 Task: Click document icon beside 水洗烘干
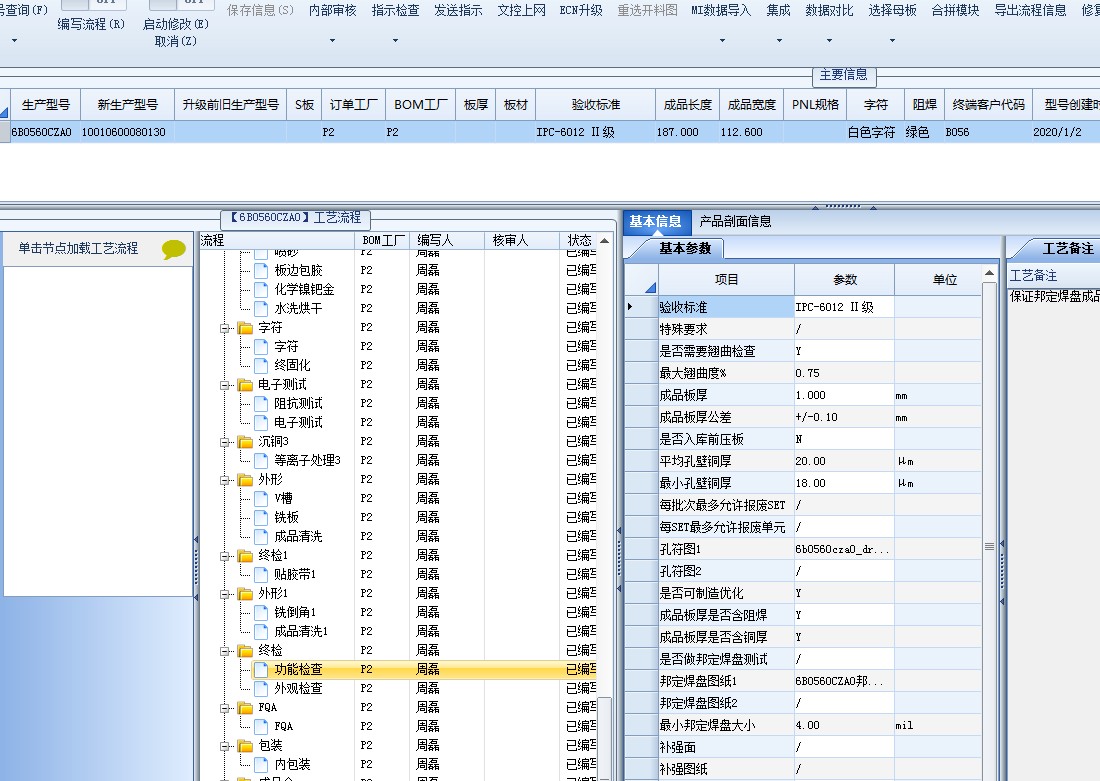[x=261, y=308]
